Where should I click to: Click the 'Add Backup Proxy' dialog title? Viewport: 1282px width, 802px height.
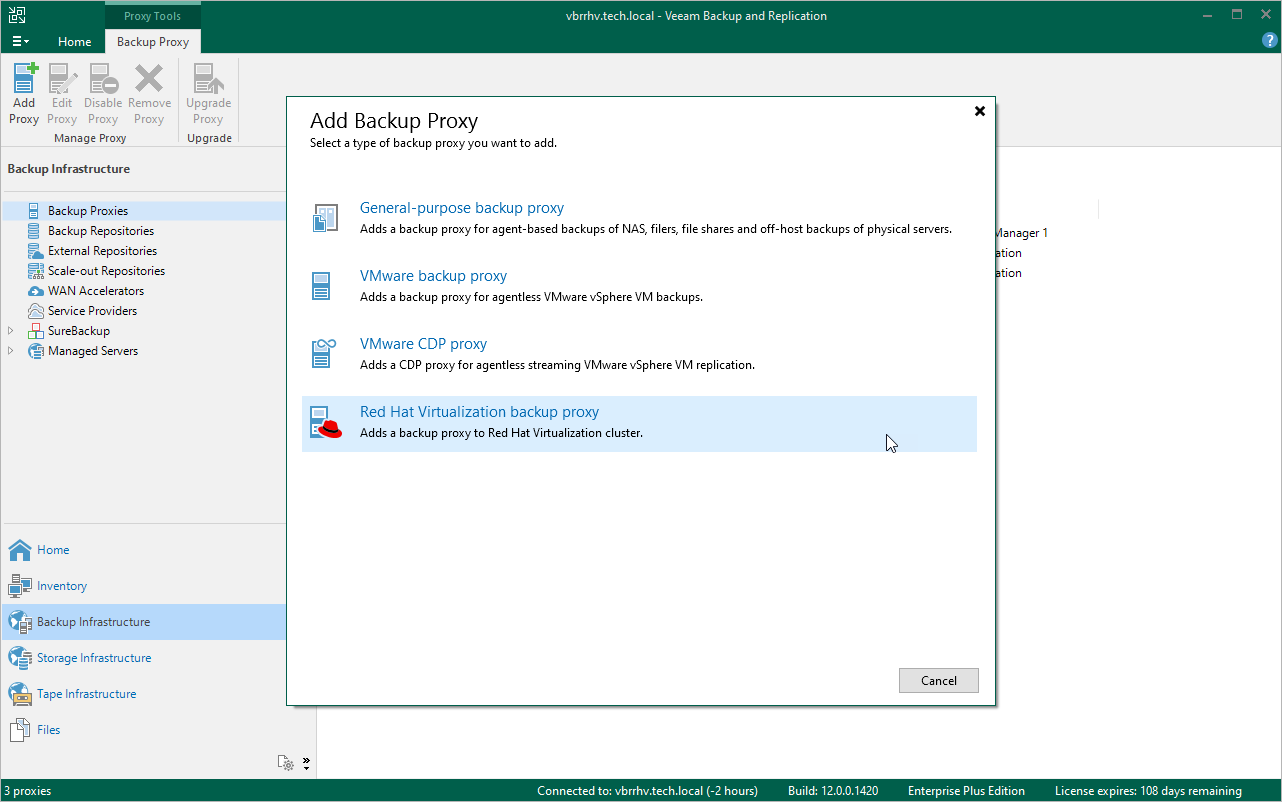(394, 121)
